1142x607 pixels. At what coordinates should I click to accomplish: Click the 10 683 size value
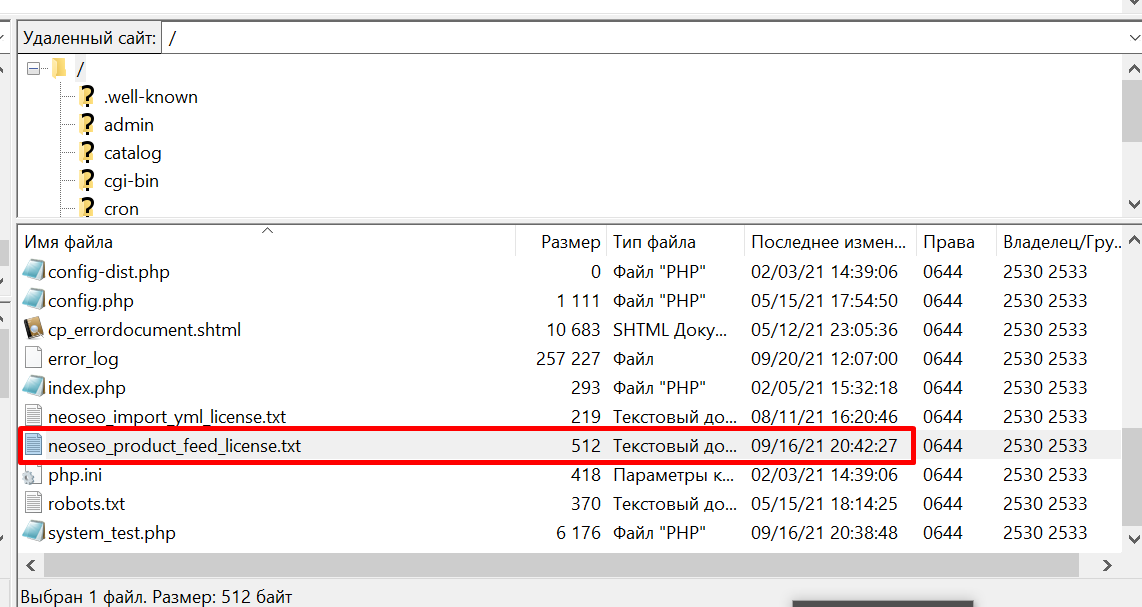(574, 330)
